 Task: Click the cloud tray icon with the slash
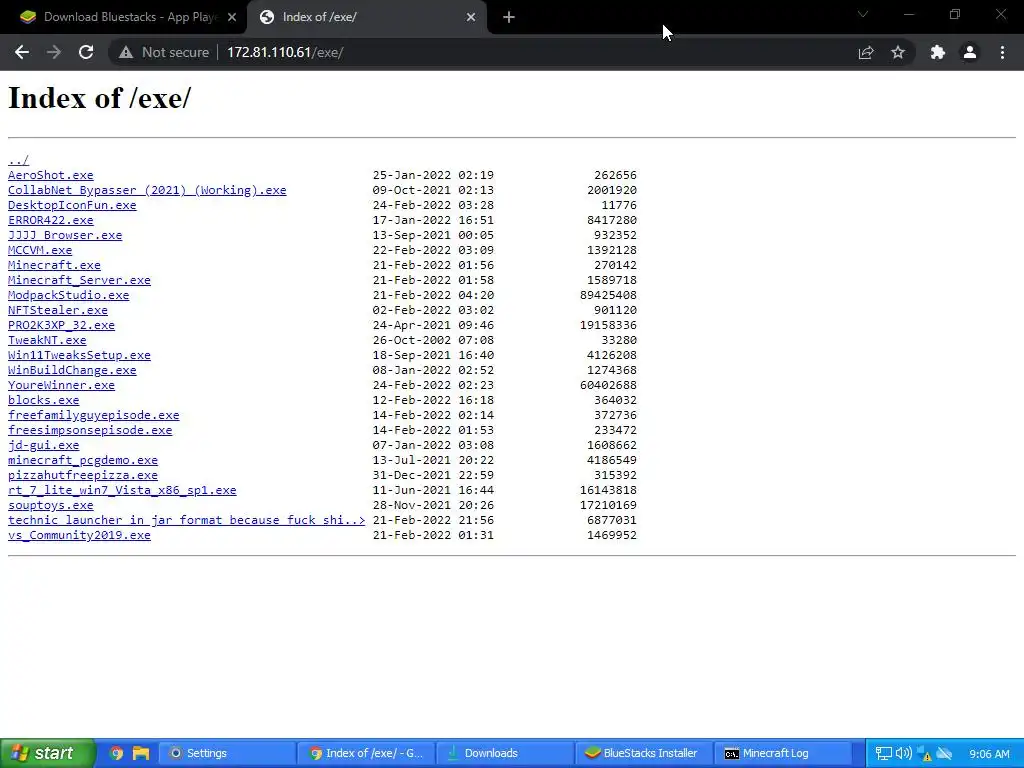944,754
